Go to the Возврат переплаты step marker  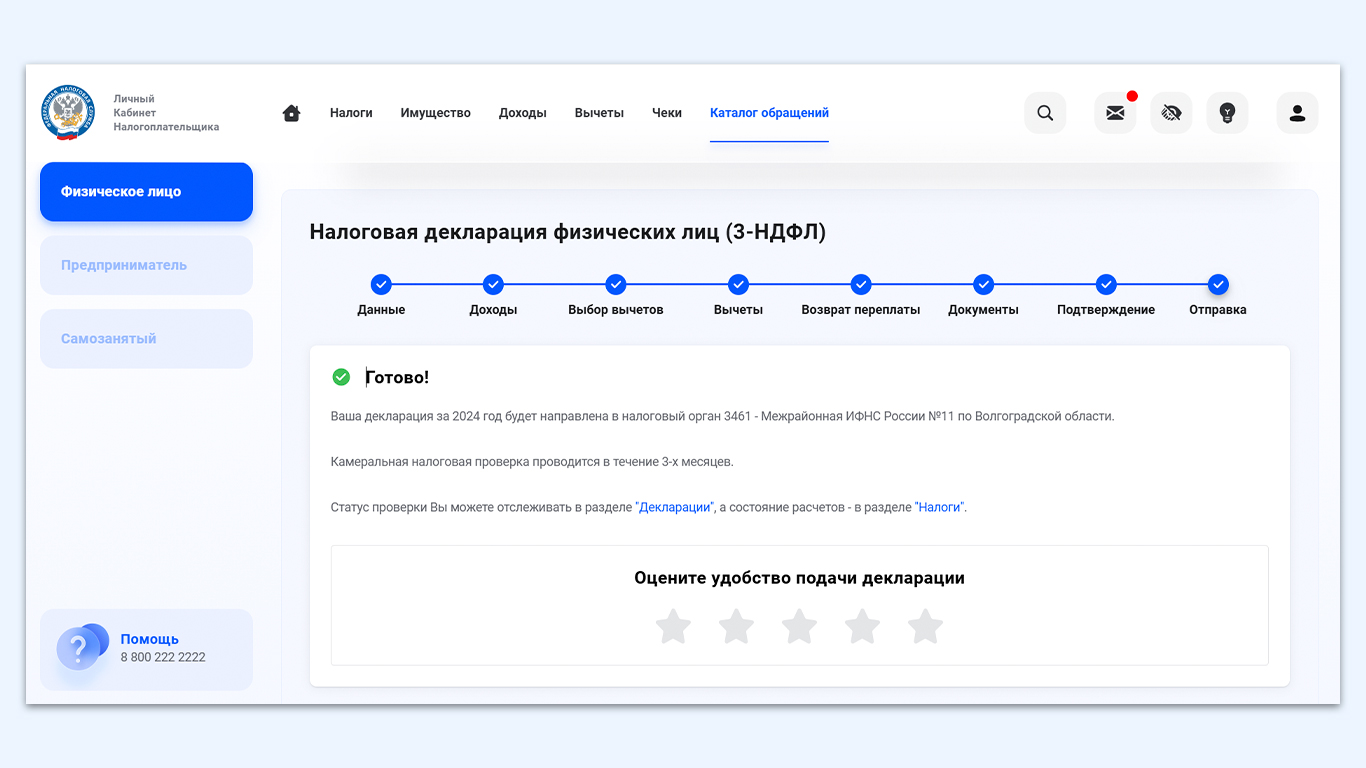pos(861,284)
